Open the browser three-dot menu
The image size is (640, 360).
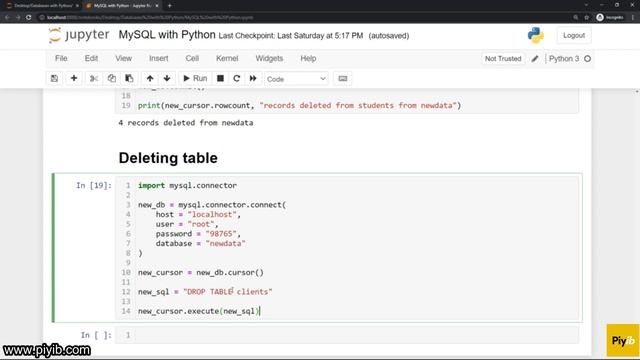pos(633,18)
